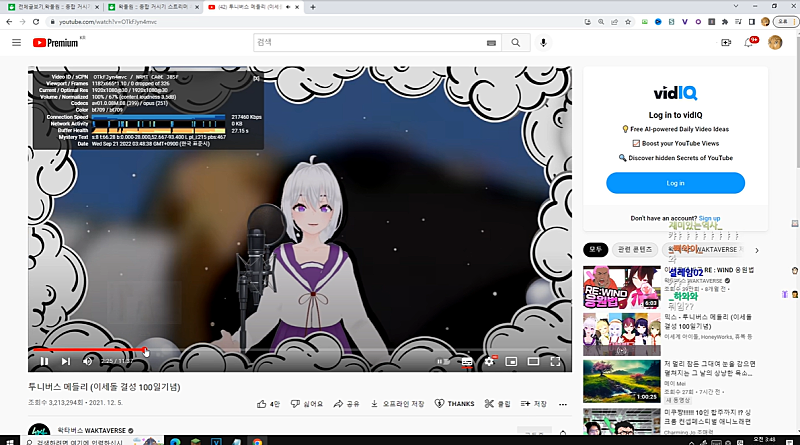Open the 1:00:25 landscape video thumbnail
The width and height of the screenshot is (800, 445).
622,381
